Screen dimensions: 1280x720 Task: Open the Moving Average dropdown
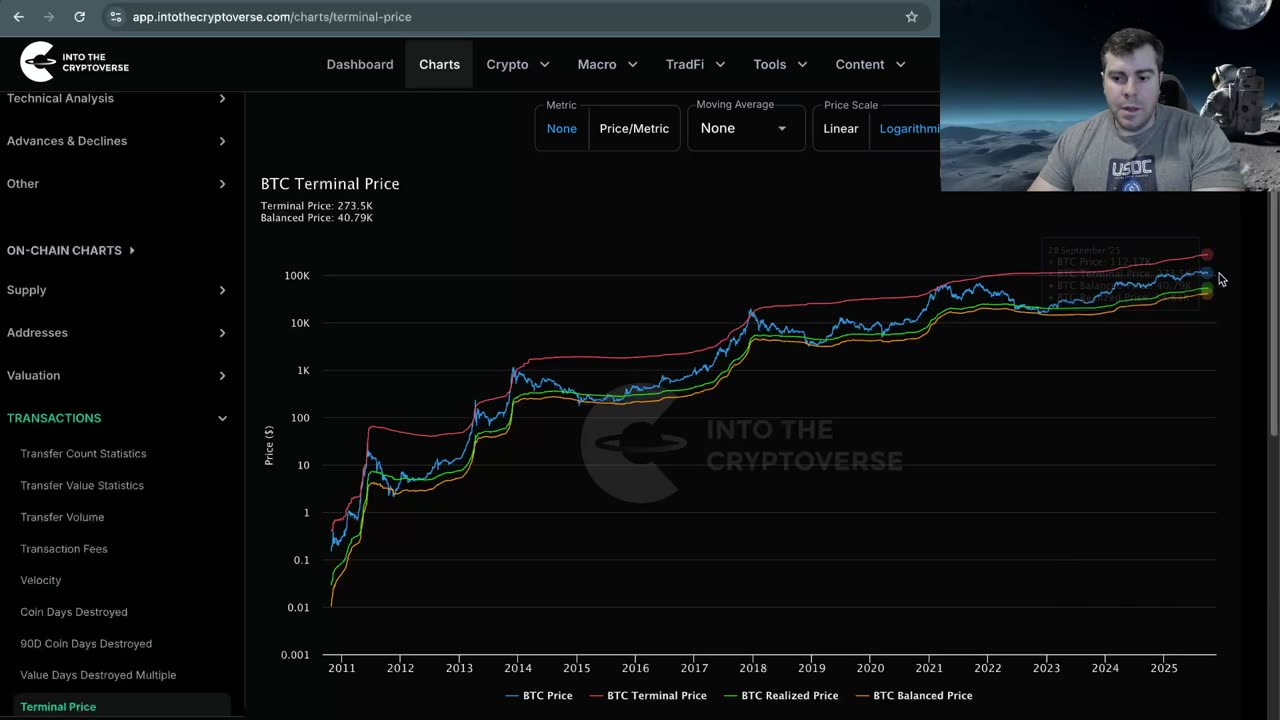[x=745, y=128]
